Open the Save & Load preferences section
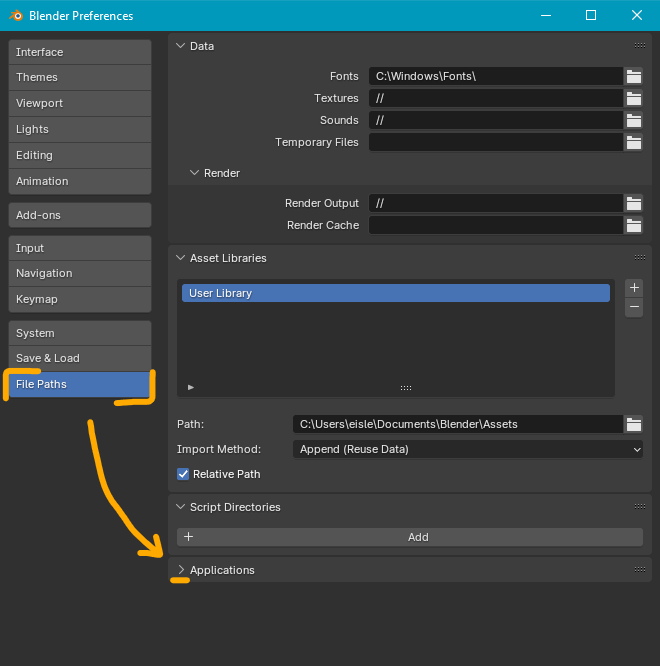Screen dimensions: 660x666 pos(80,358)
